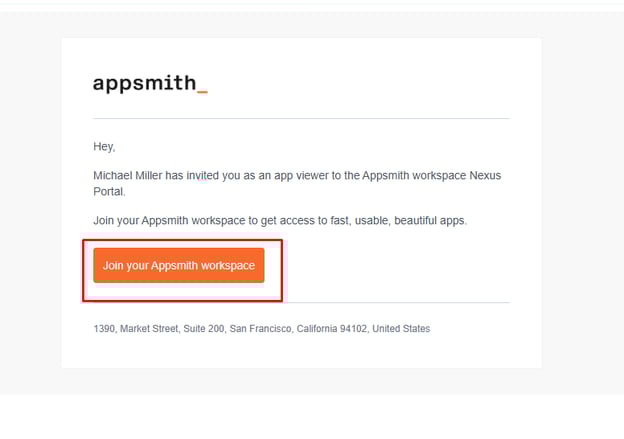Click "Suite 200" in the footer address
Viewport: 624px width, 439px height.
click(x=203, y=329)
